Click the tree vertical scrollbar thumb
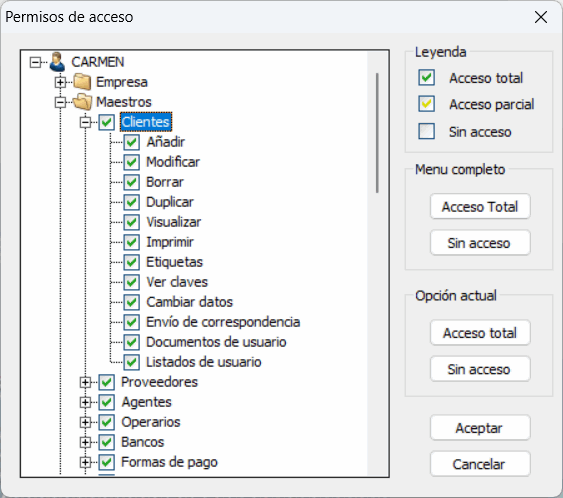This screenshot has height=498, width=563. 377,133
